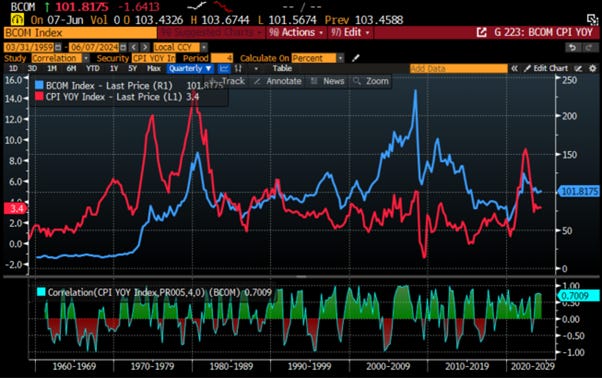The image size is (602, 378).
Task: Click the undo arrow icon
Action: [572, 48]
